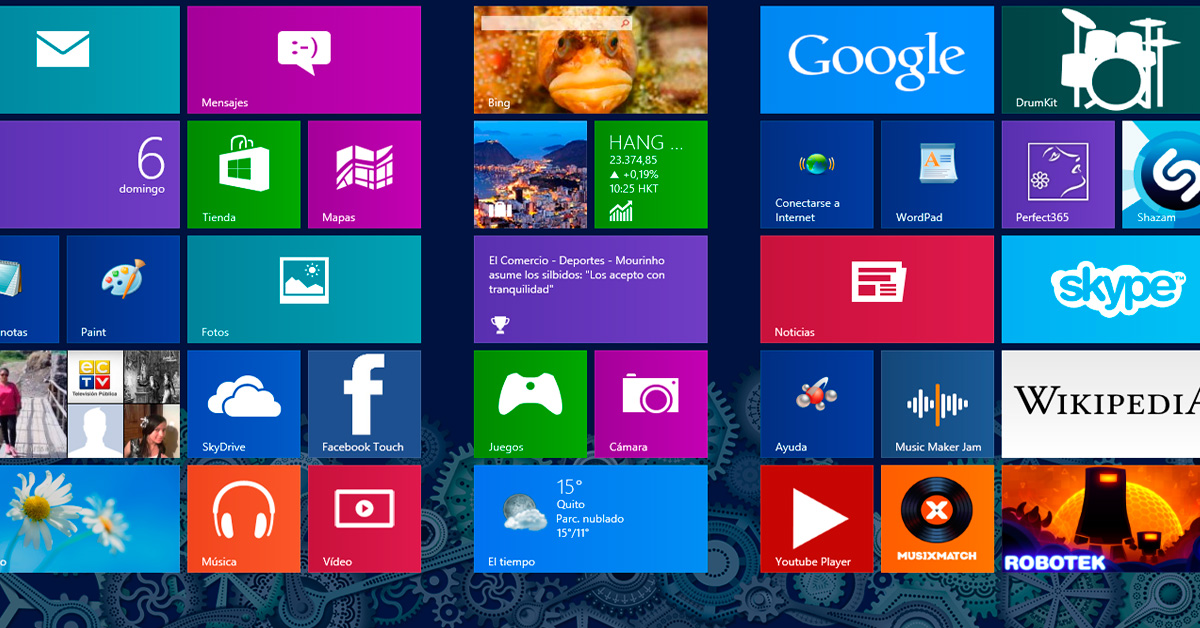This screenshot has height=628, width=1200.
Task: Open the Mapas tile
Action: click(364, 174)
